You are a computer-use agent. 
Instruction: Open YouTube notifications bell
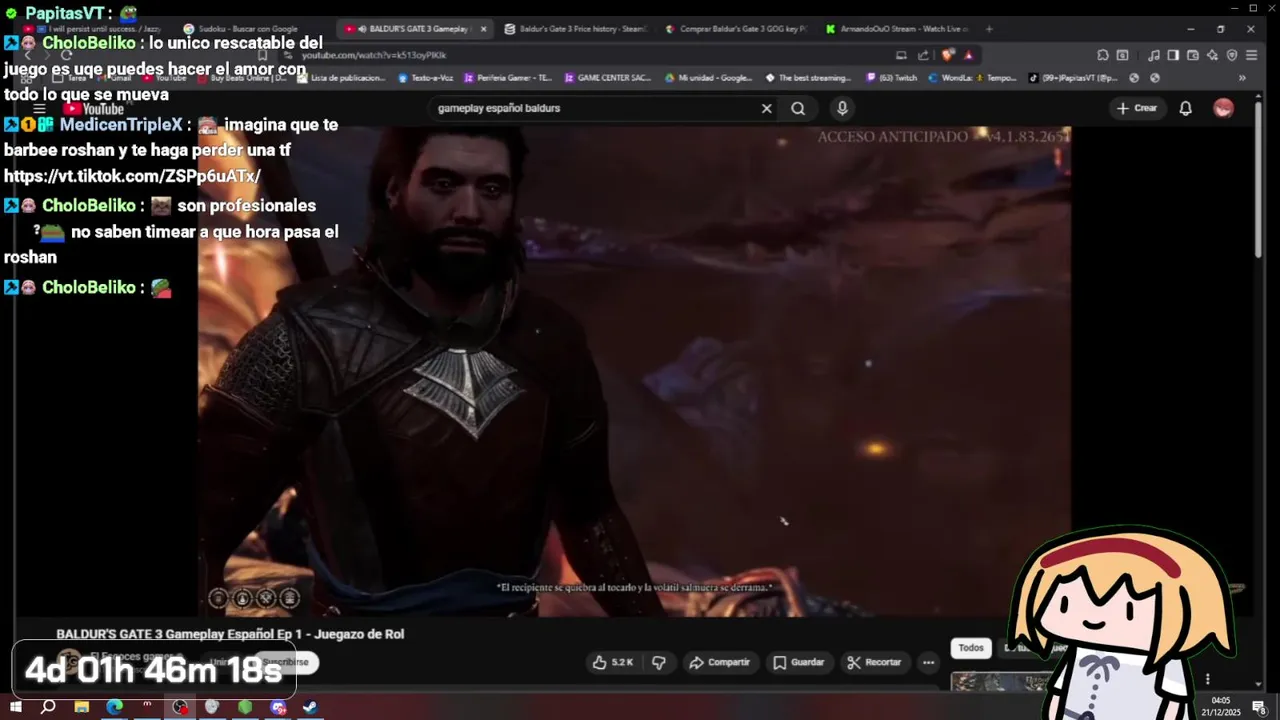[1185, 108]
